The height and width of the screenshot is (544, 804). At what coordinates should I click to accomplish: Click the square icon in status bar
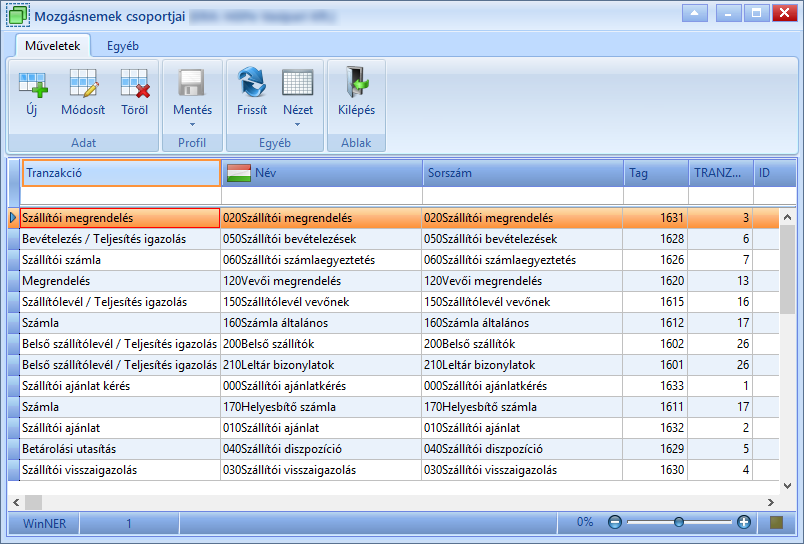(777, 522)
